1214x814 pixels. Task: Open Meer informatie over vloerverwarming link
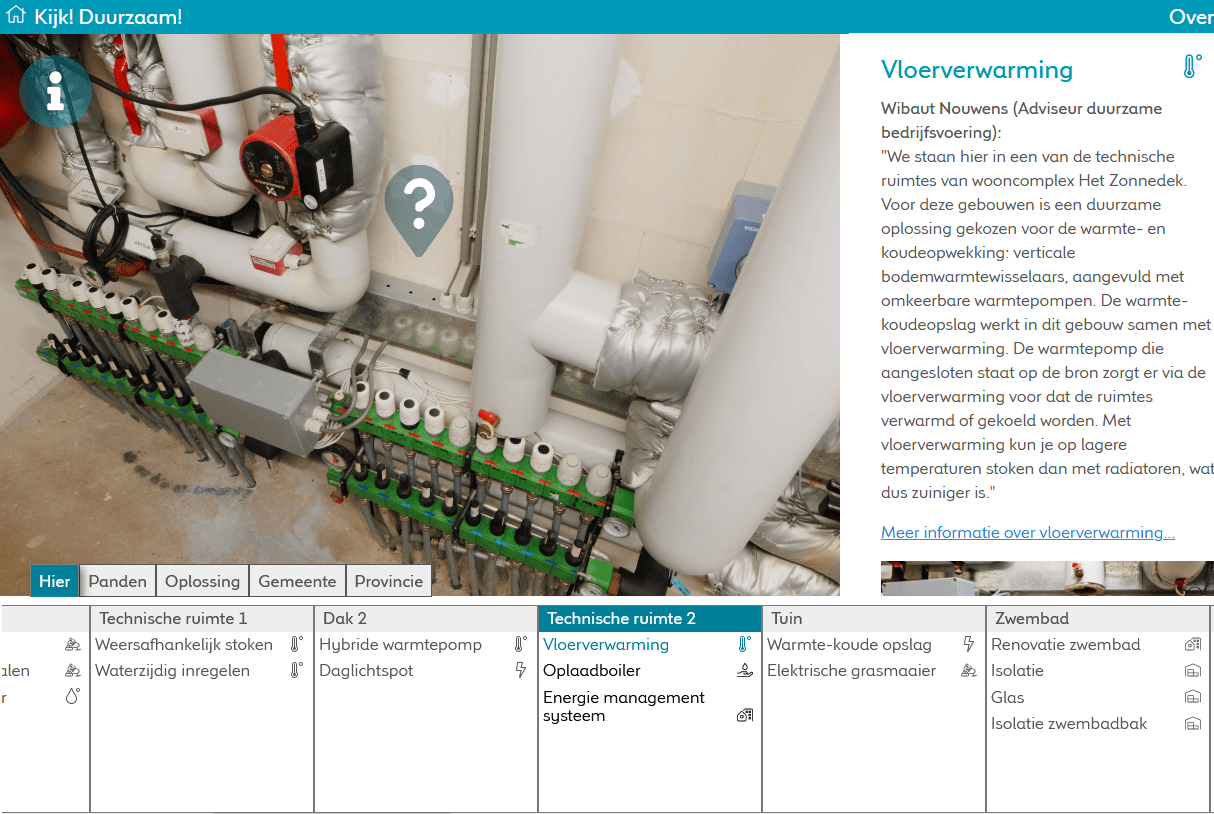(x=1027, y=533)
